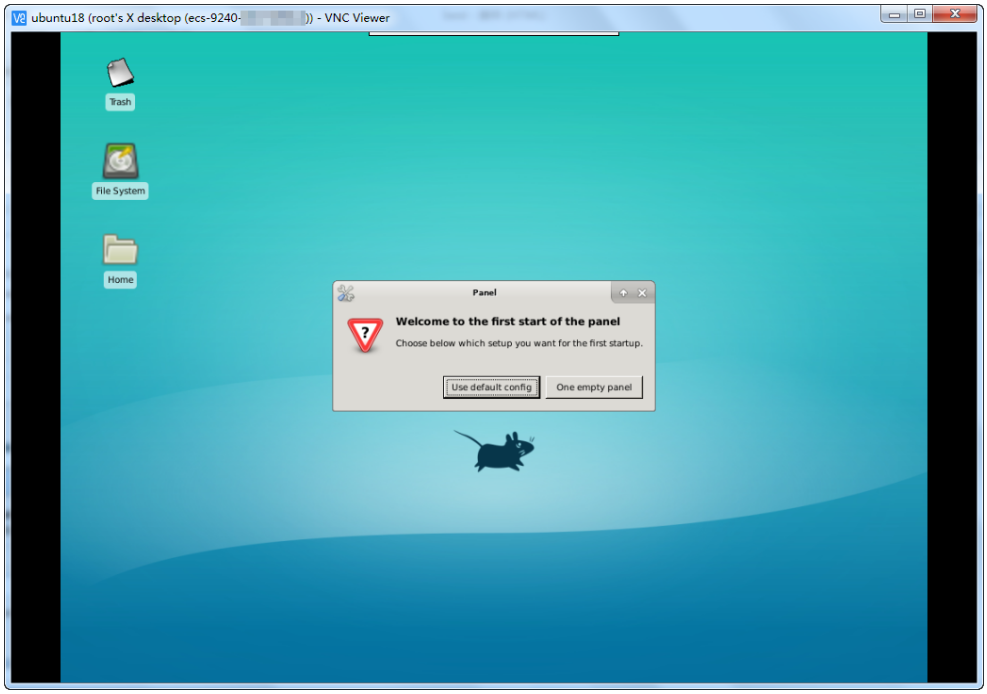Click the Xfce mouse mascot on the desktop
The image size is (987, 694).
(495, 451)
